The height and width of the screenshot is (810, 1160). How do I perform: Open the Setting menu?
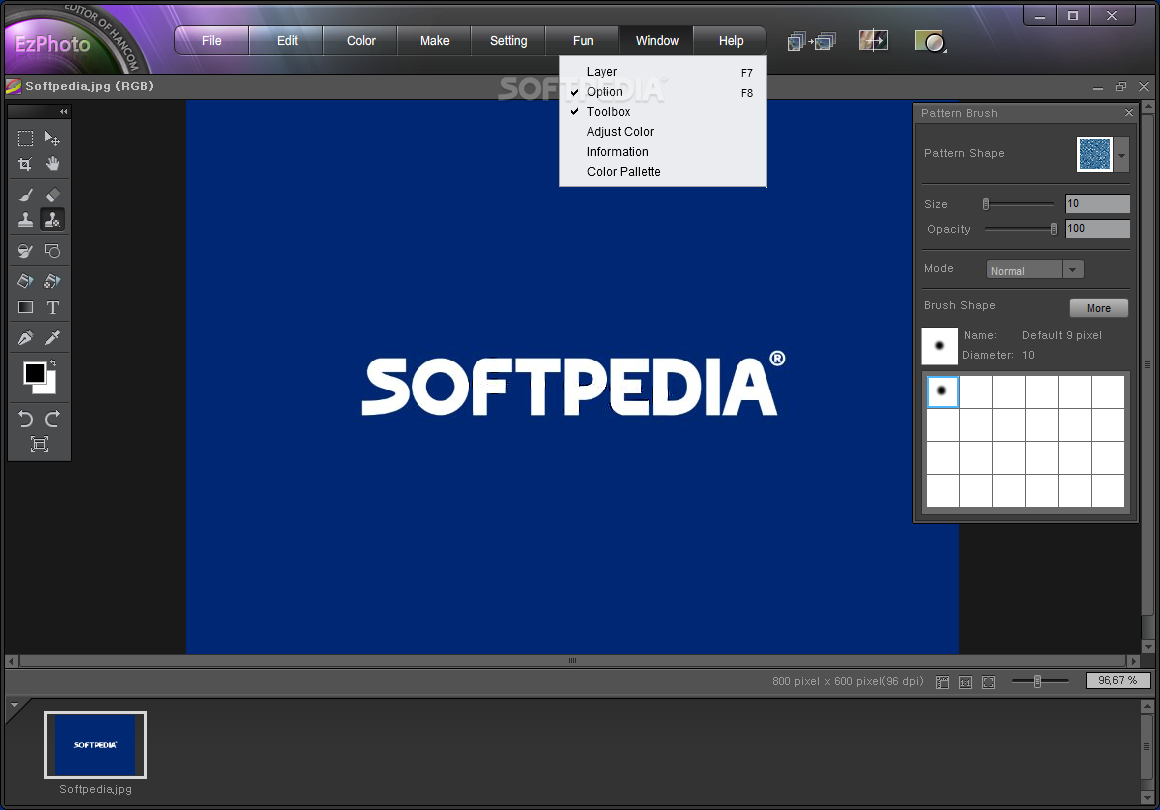tap(508, 41)
